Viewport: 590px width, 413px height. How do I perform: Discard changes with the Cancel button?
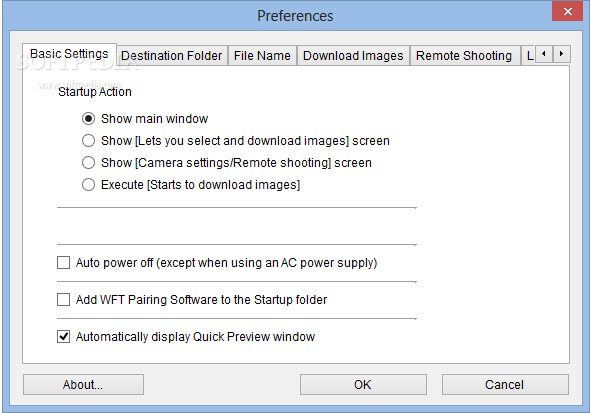pyautogui.click(x=505, y=384)
